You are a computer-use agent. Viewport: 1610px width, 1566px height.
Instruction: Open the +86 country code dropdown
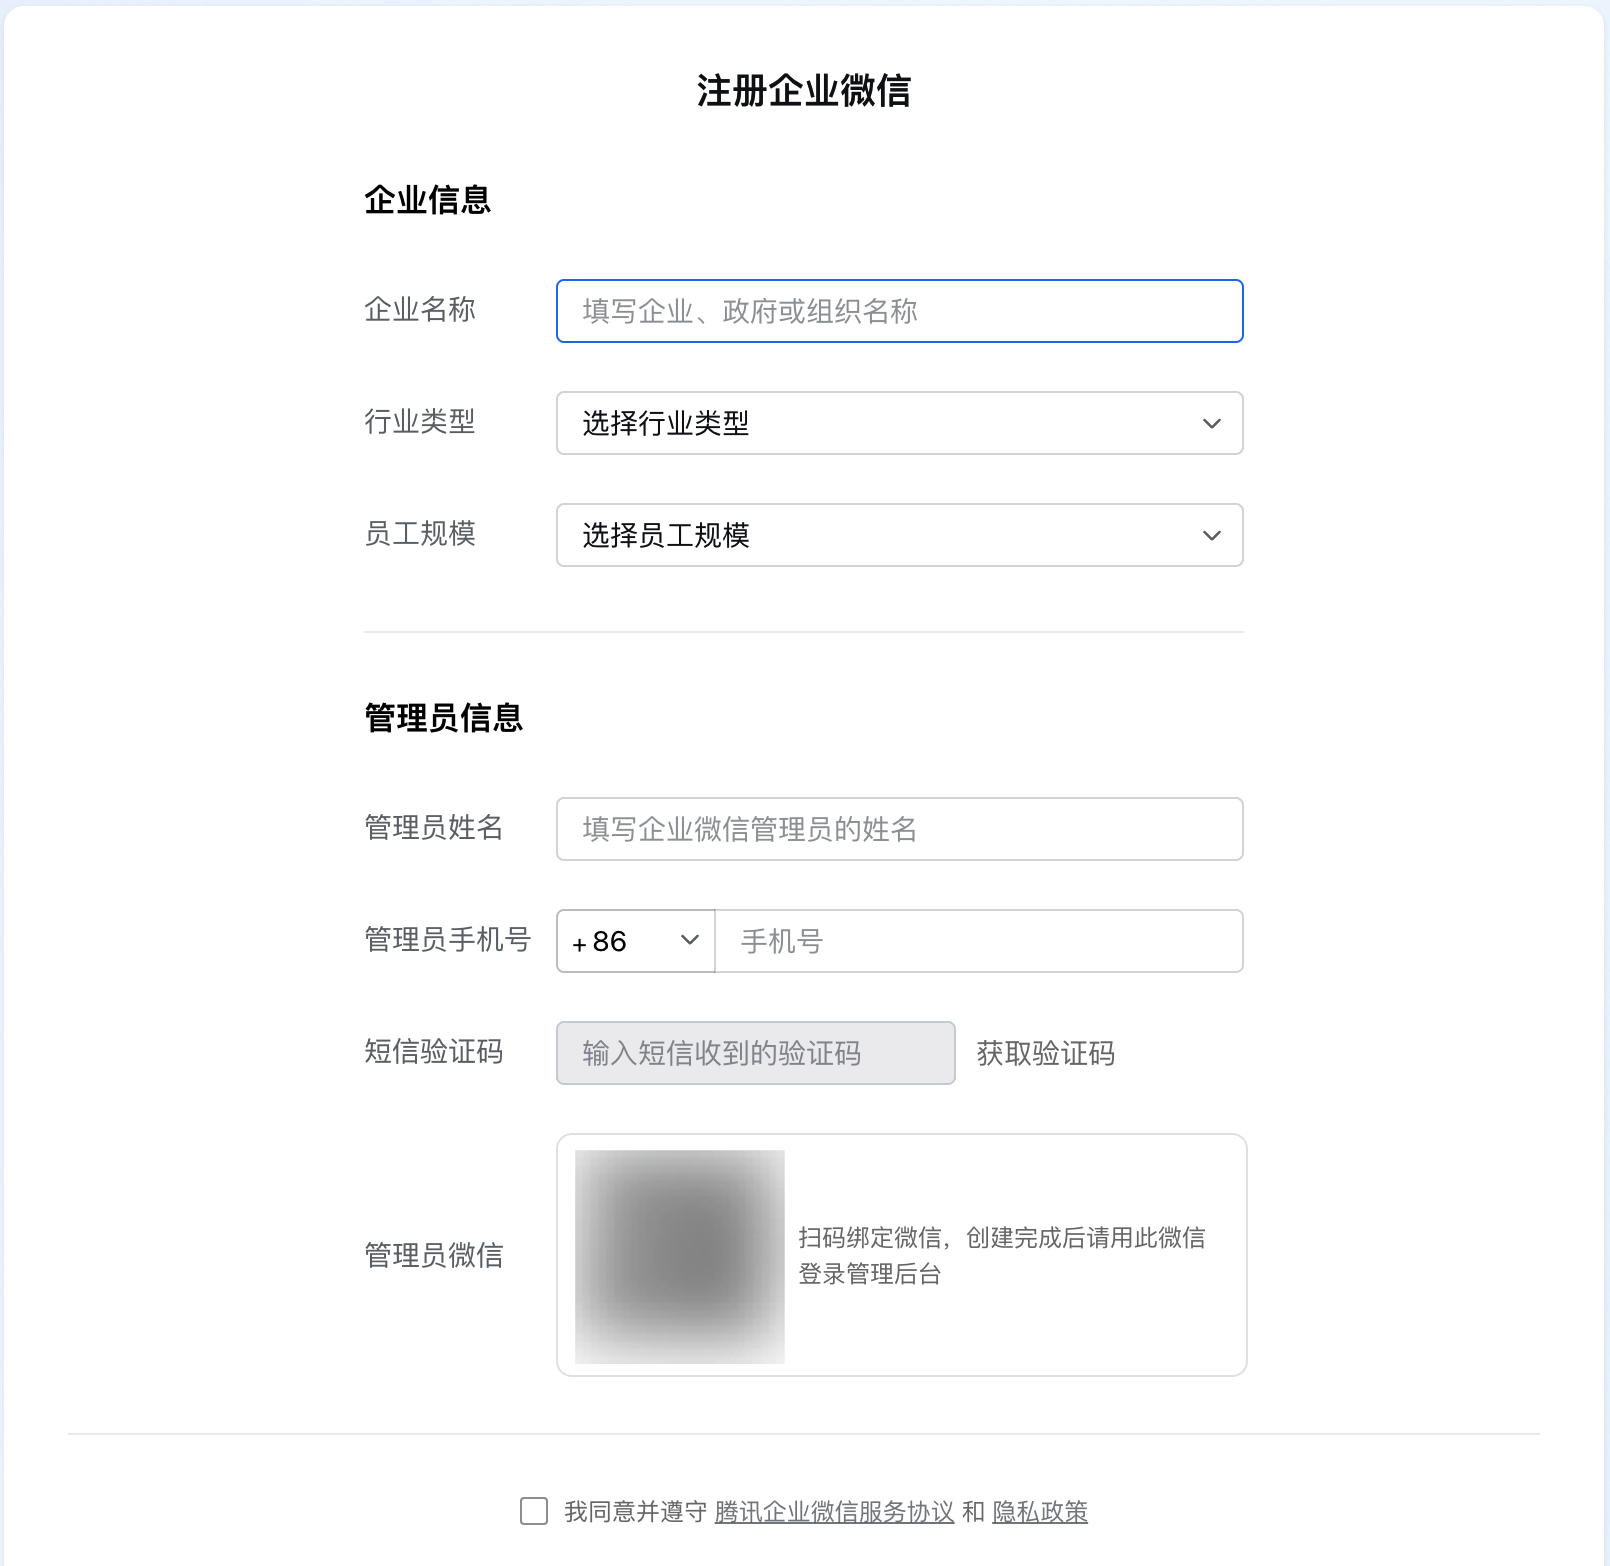636,941
